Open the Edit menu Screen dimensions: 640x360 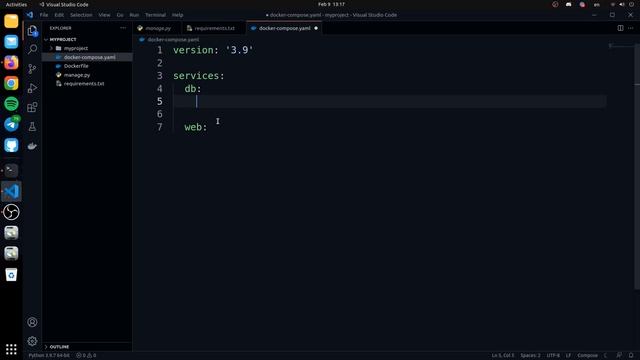tap(59, 15)
